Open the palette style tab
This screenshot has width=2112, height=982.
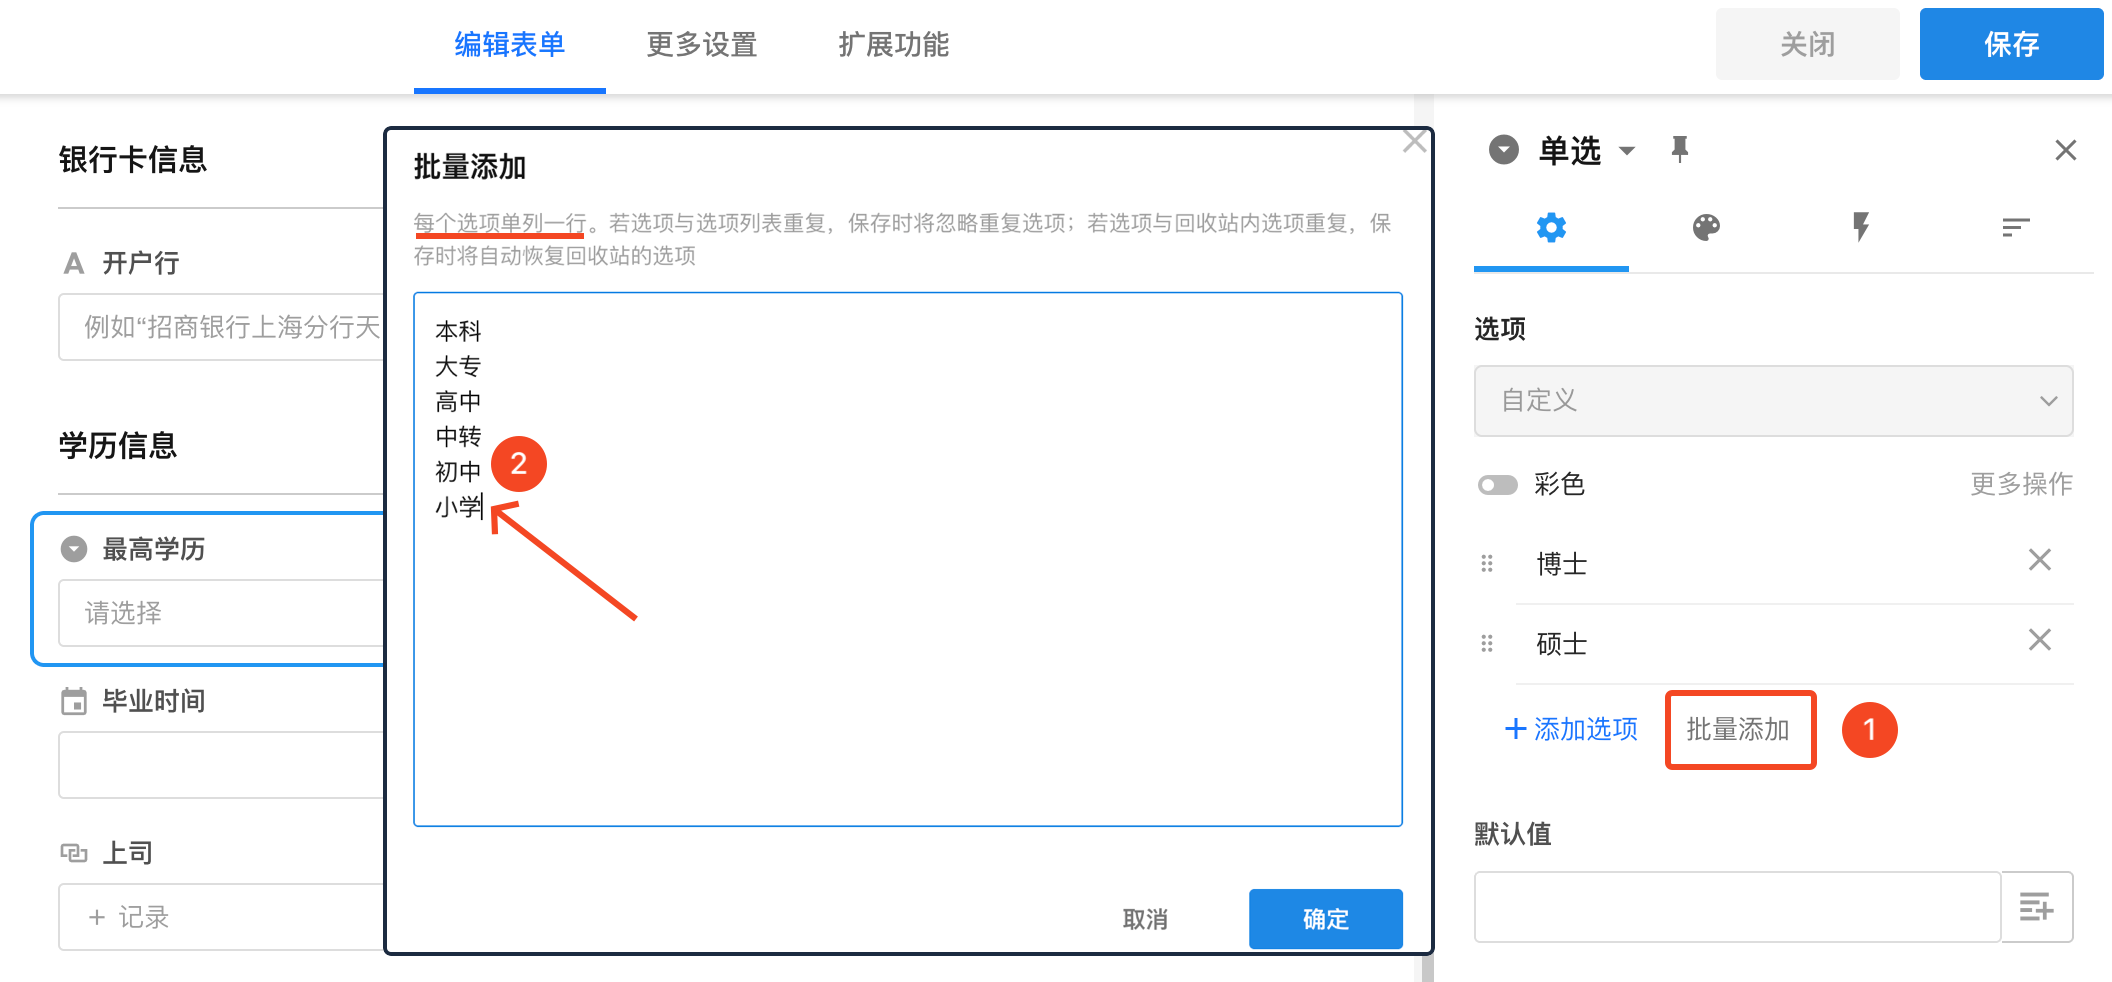point(1706,228)
